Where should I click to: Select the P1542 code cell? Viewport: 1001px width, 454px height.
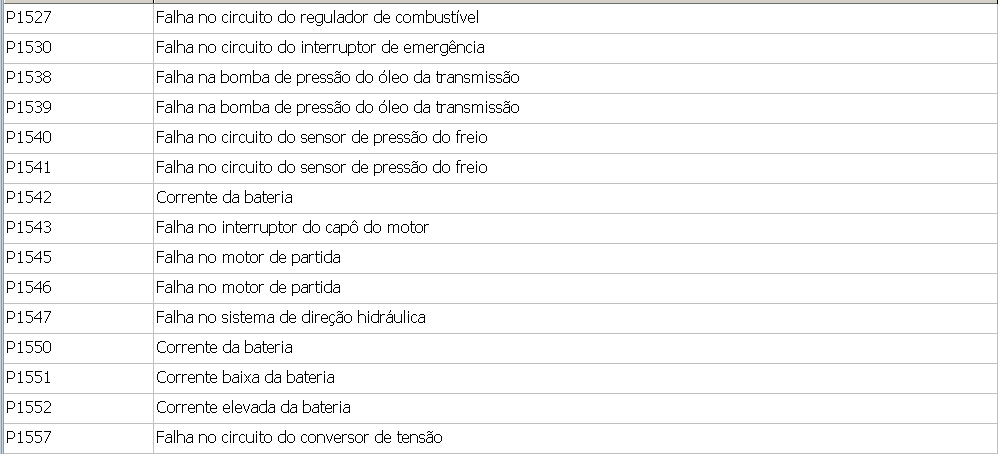coord(29,198)
